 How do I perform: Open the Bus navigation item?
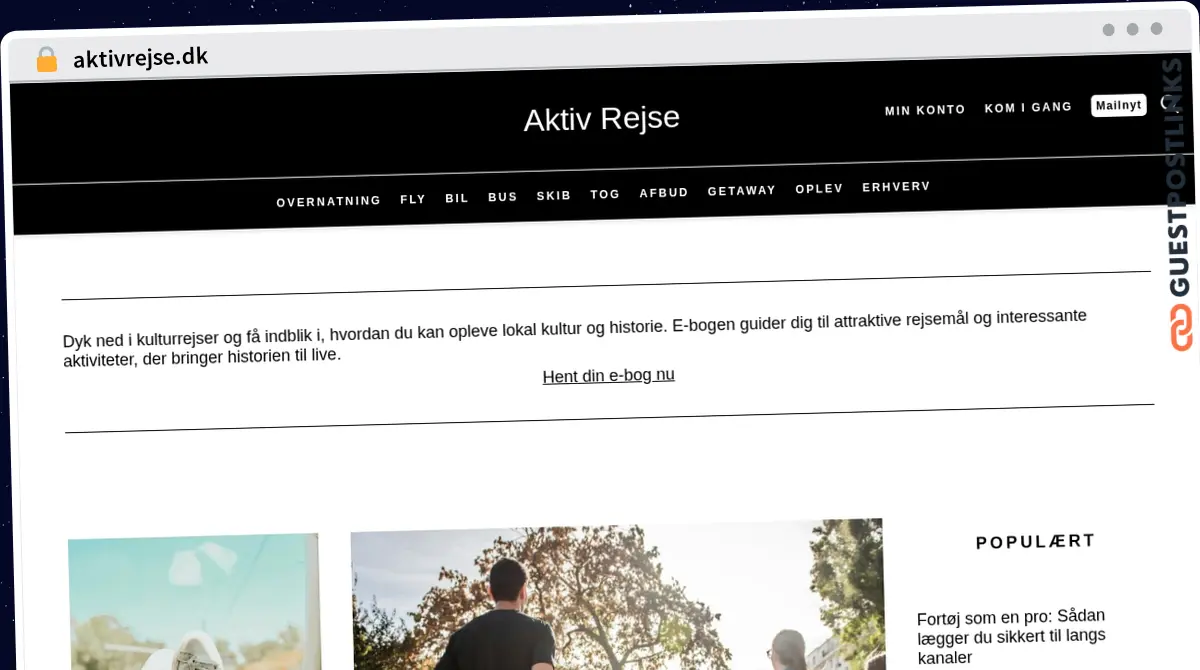503,197
